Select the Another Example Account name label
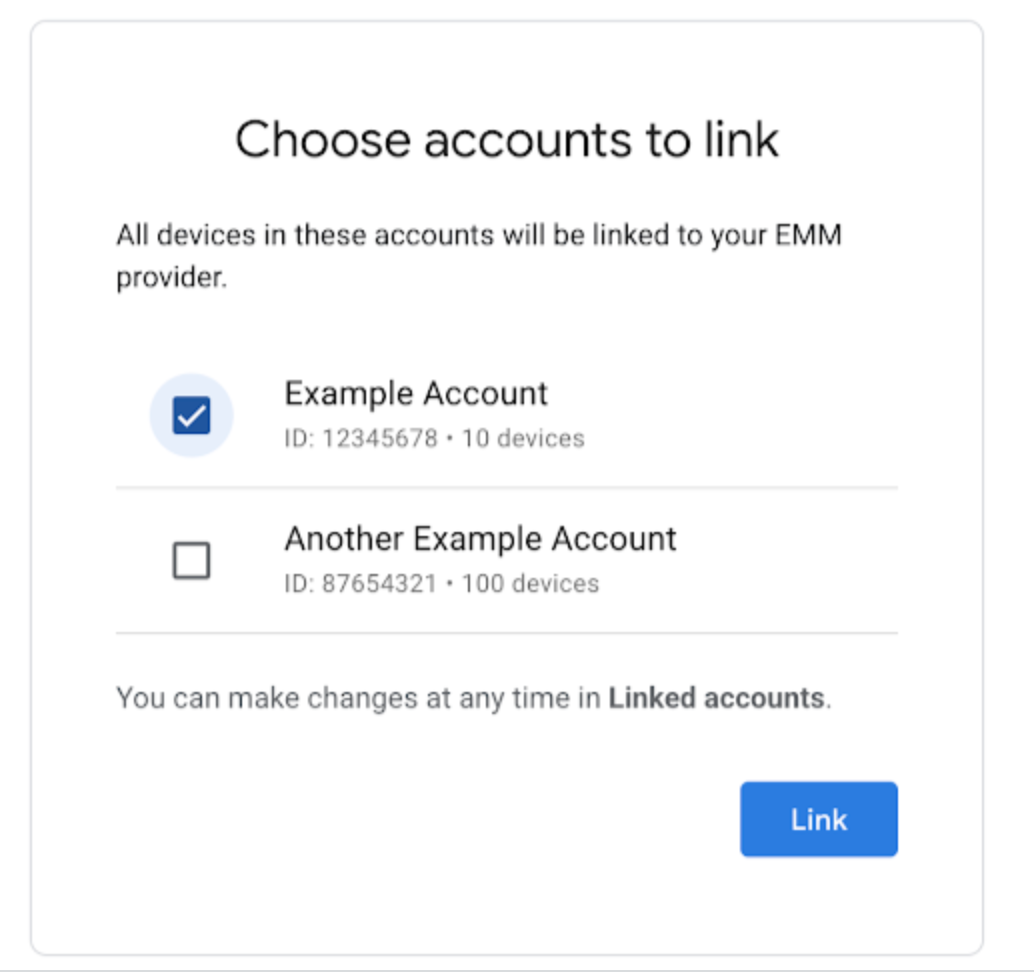Screen dimensions: 1034x972 click(x=480, y=538)
